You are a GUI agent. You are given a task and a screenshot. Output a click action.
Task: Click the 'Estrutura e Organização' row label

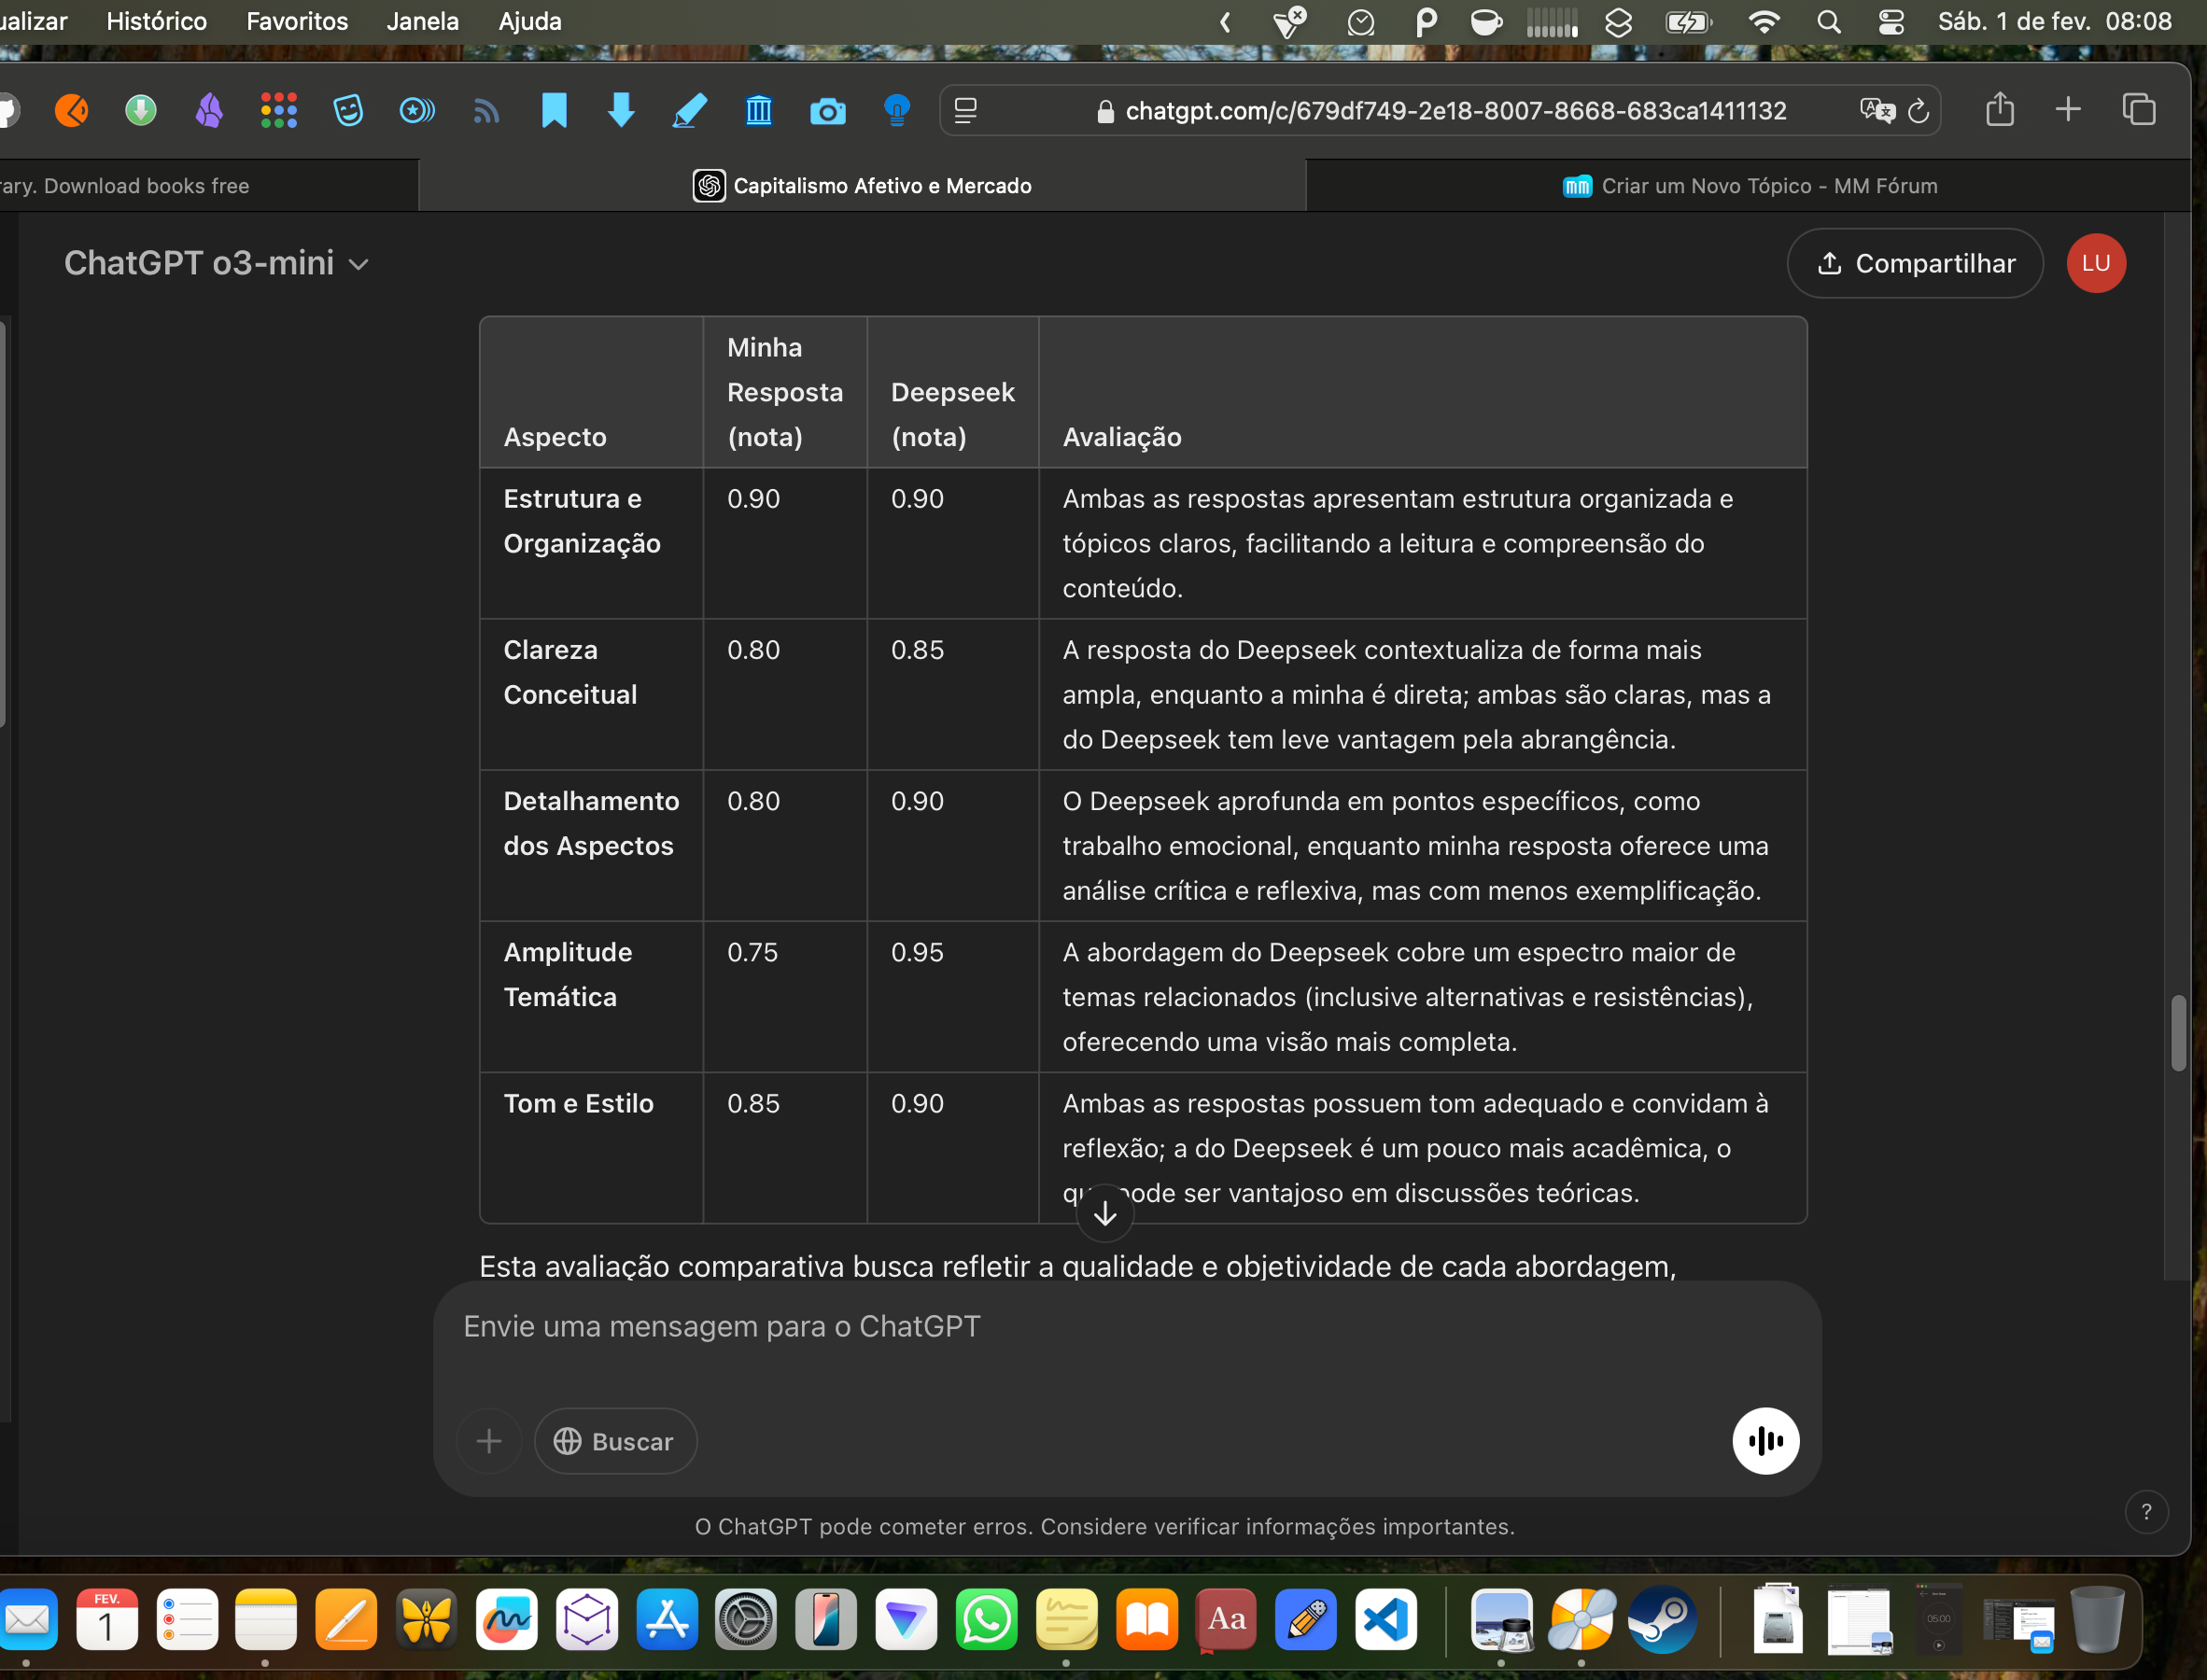[x=581, y=521]
